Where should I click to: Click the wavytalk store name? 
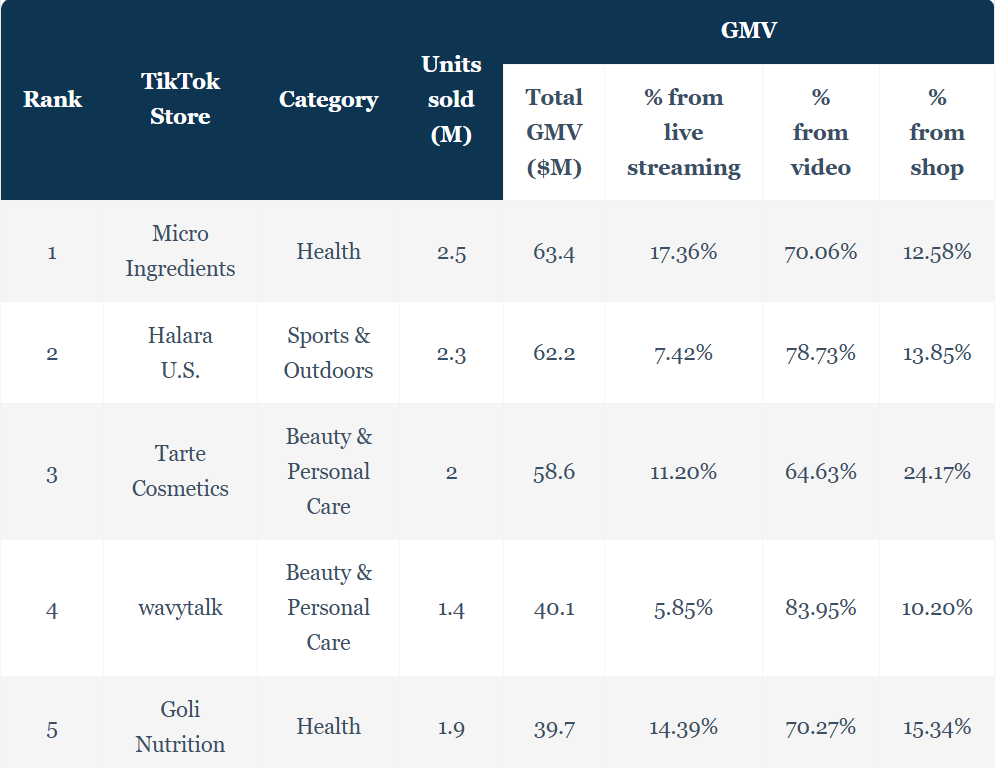(180, 607)
